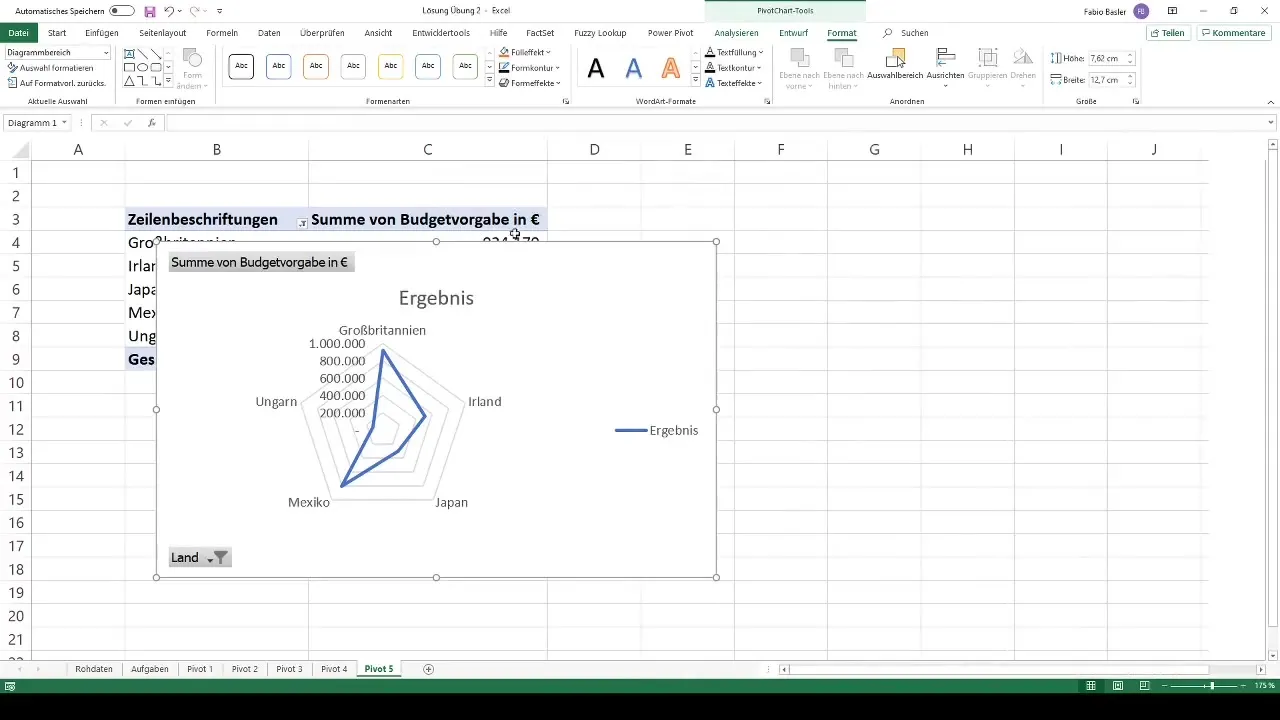Image resolution: width=1280 pixels, height=720 pixels.
Task: Pick the black A WordArt style
Action: (x=596, y=68)
